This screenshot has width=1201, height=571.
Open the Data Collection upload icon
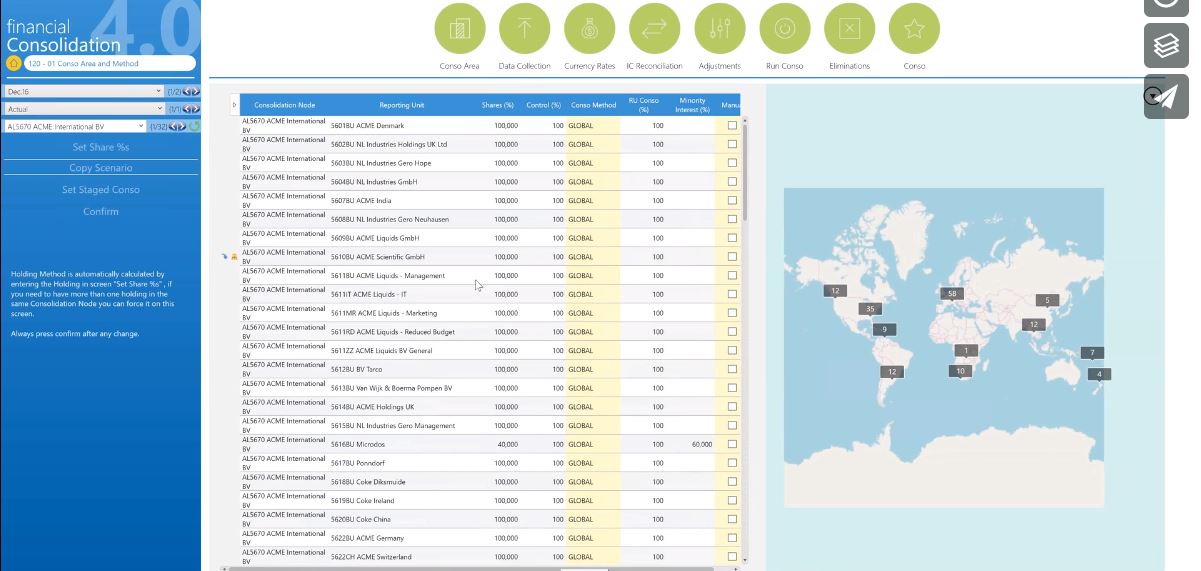(x=524, y=29)
